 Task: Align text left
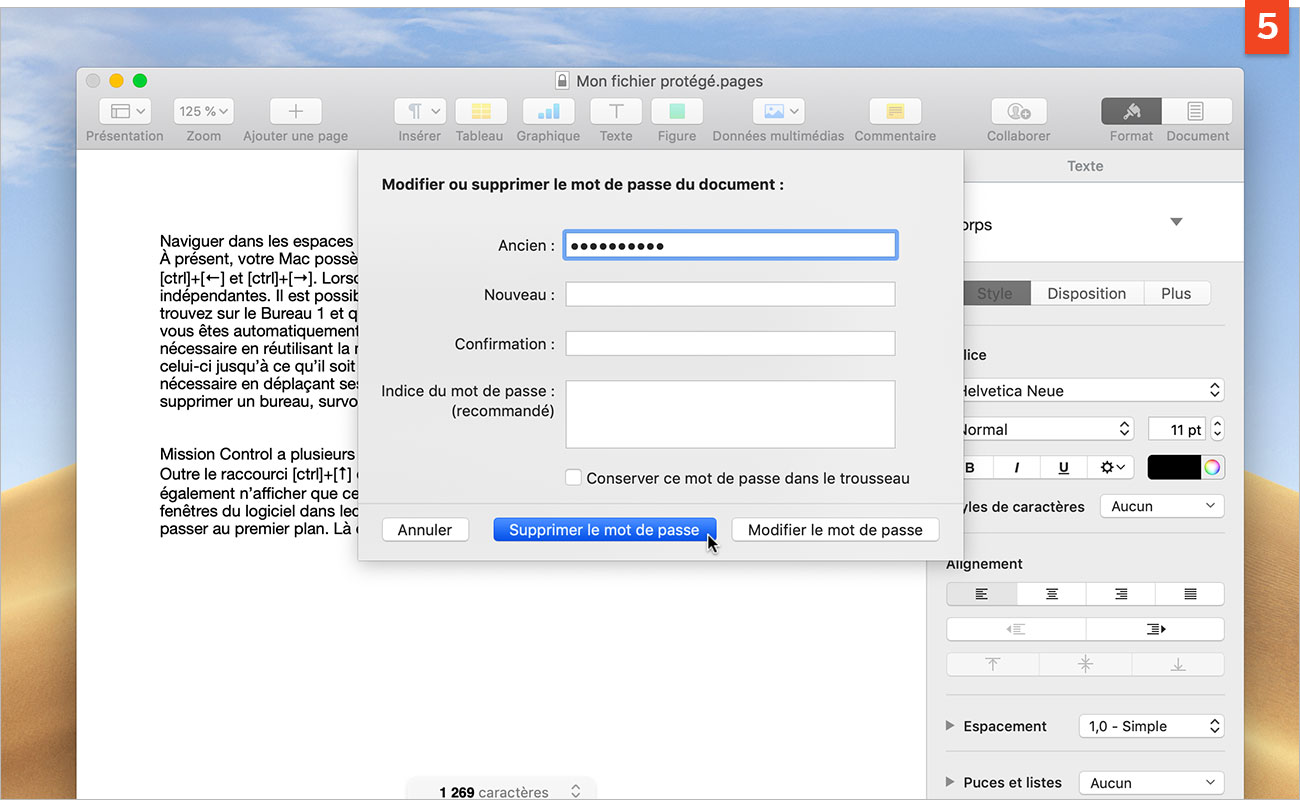click(982, 594)
